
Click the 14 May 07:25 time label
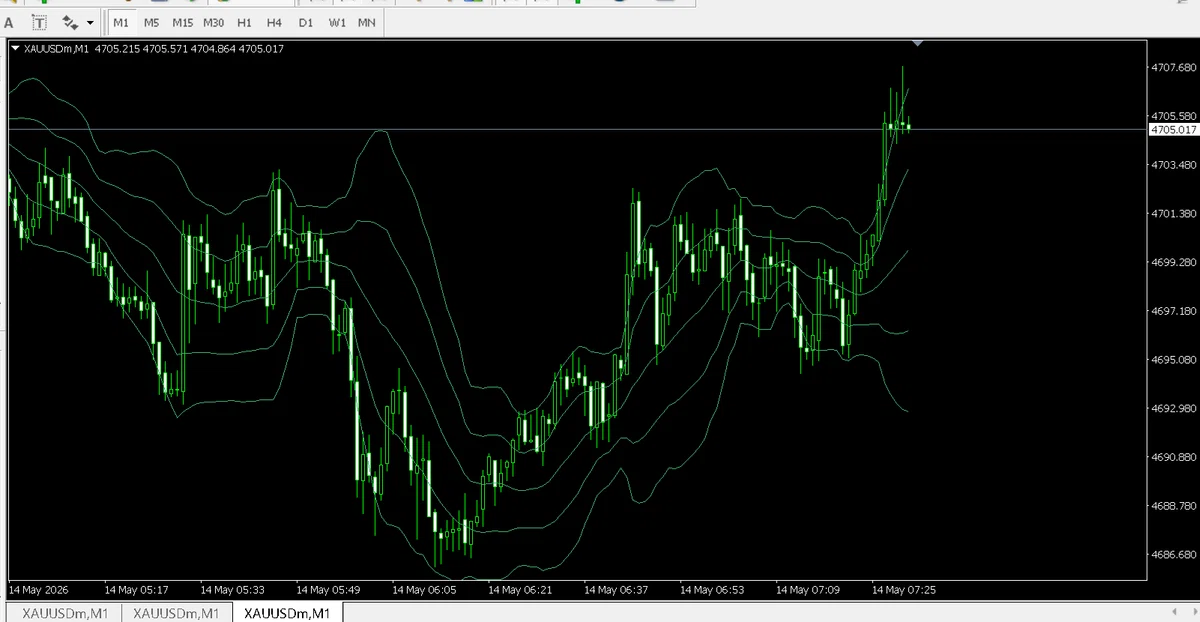(904, 590)
